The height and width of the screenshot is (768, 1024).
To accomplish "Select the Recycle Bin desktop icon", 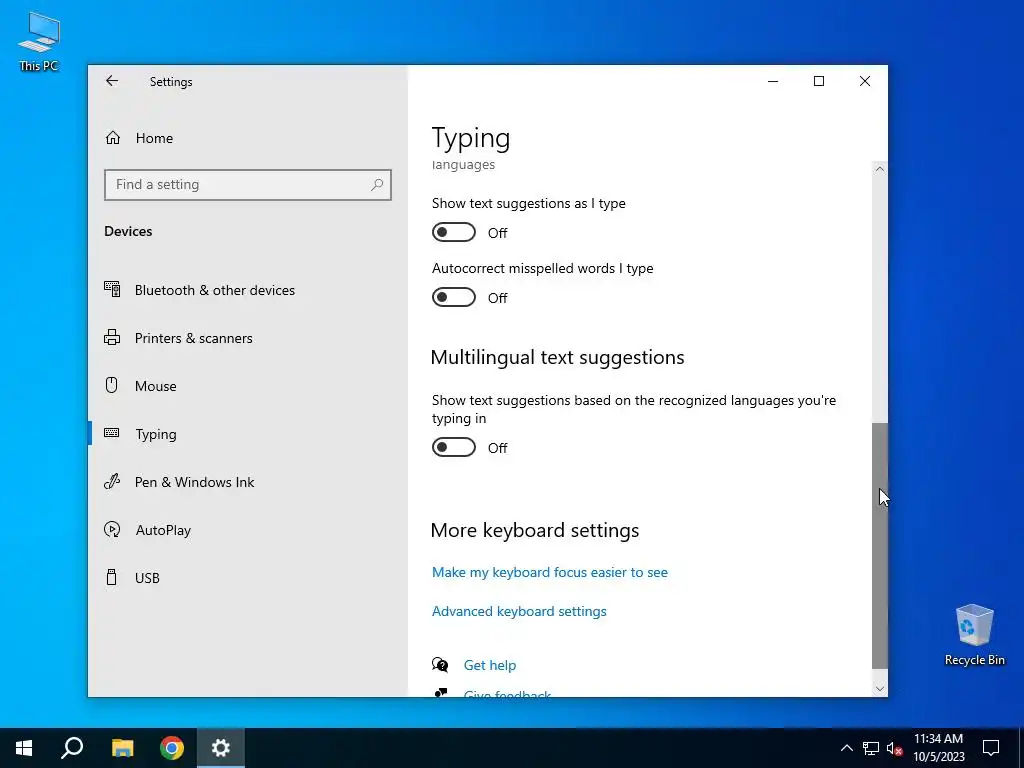I will (974, 634).
